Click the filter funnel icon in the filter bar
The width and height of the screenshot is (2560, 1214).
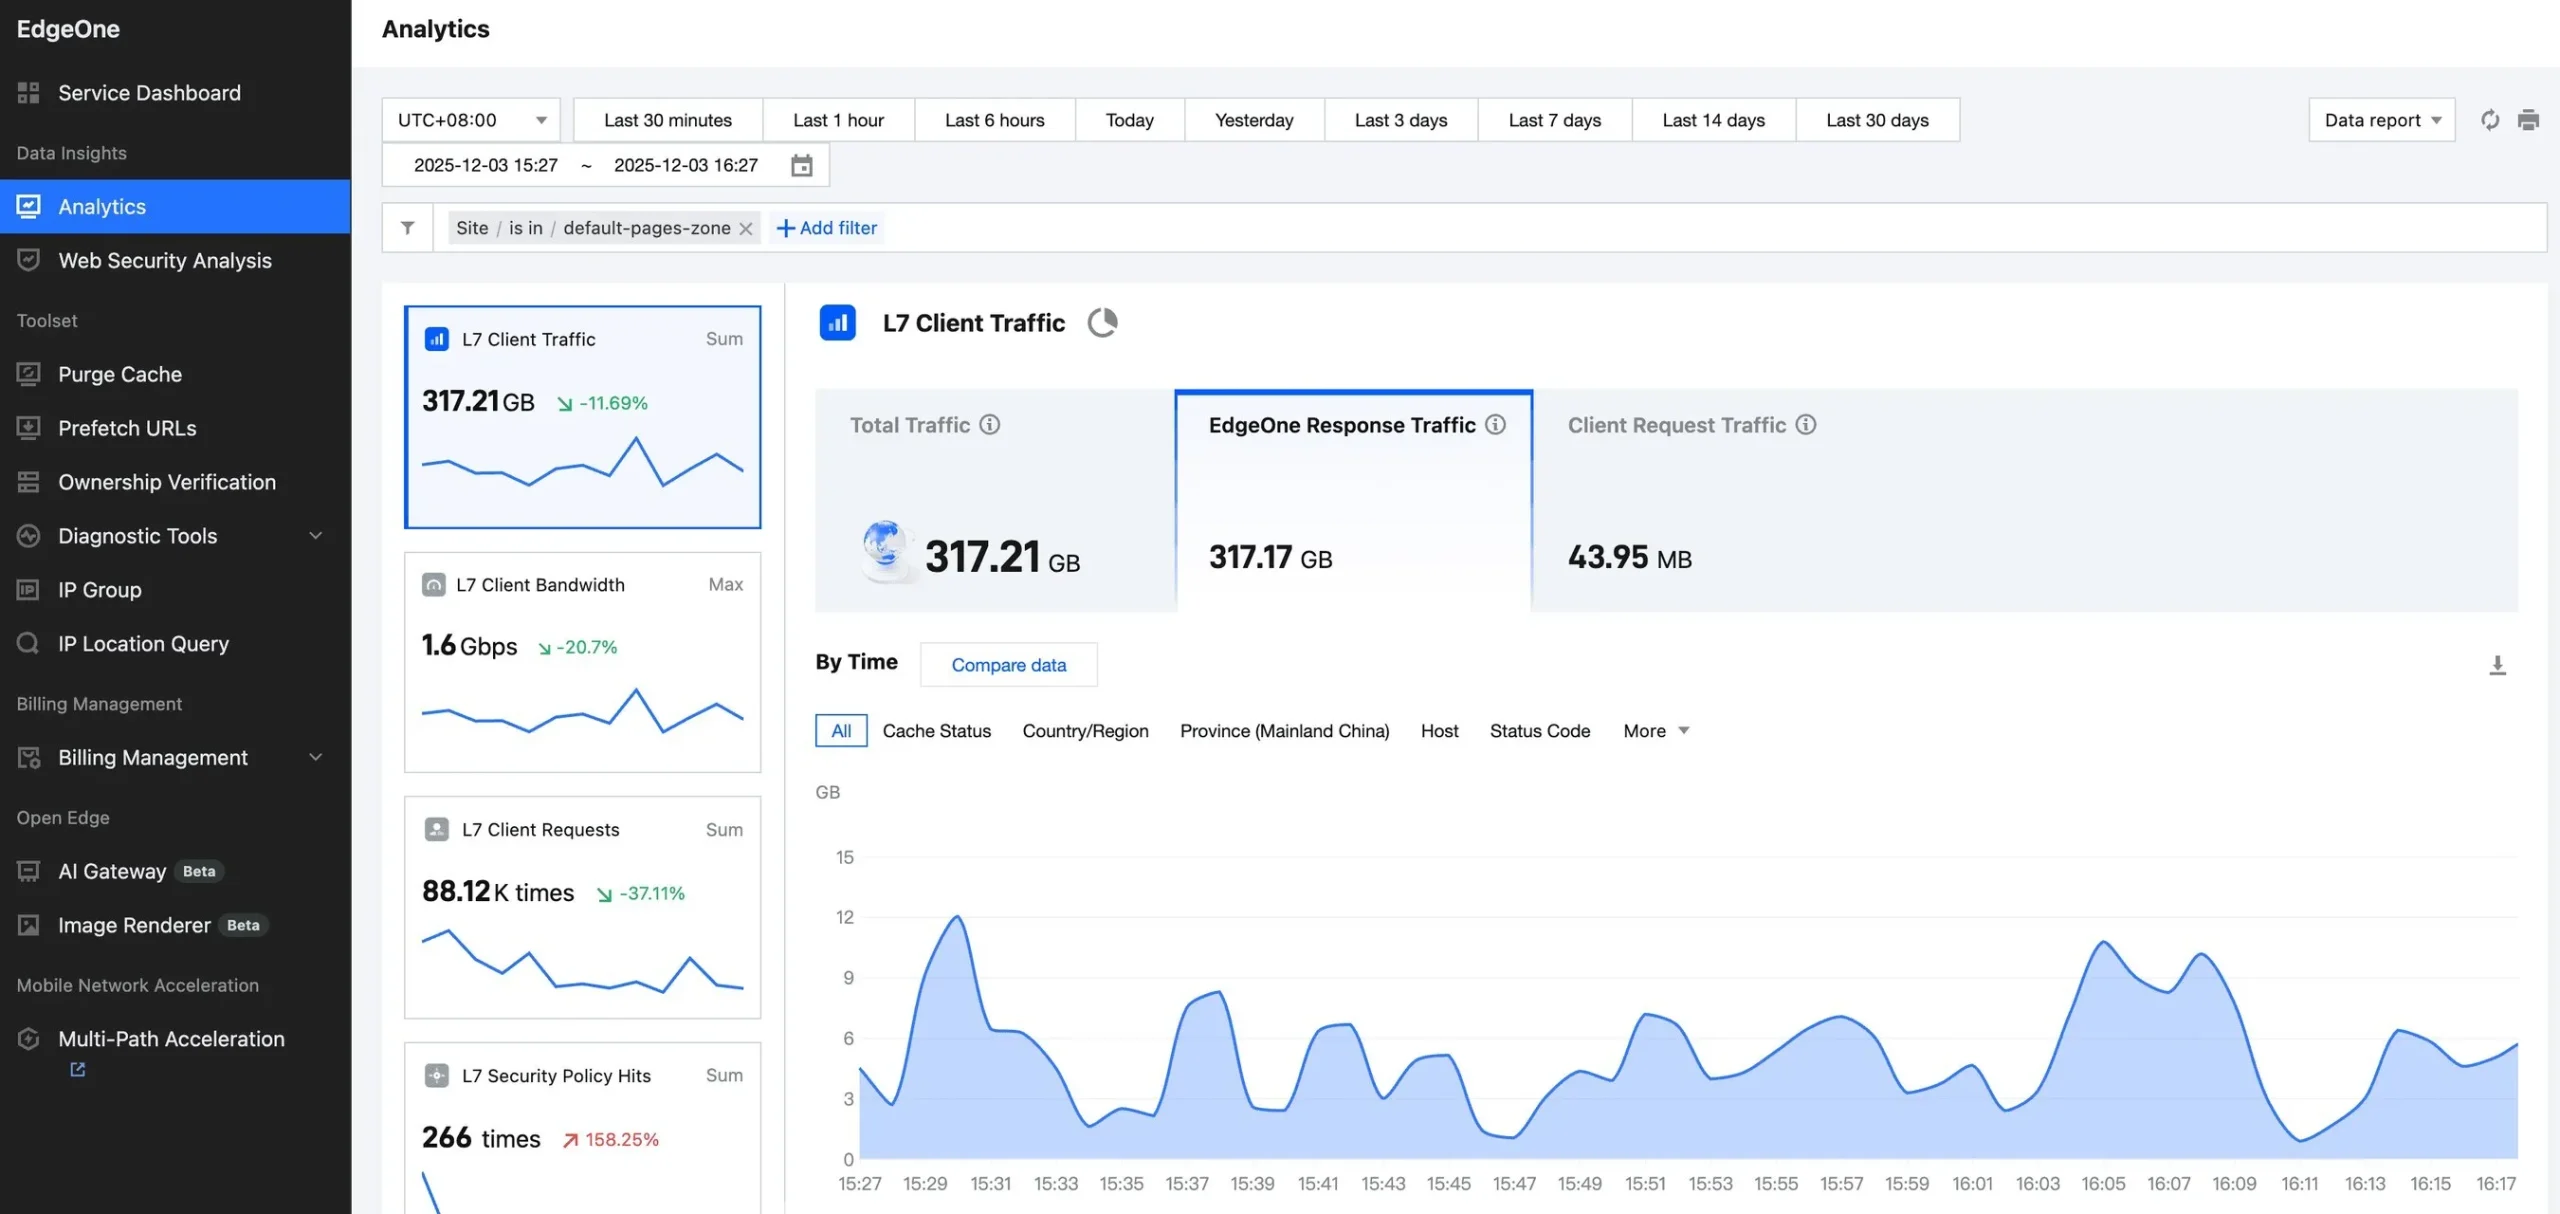tap(406, 227)
